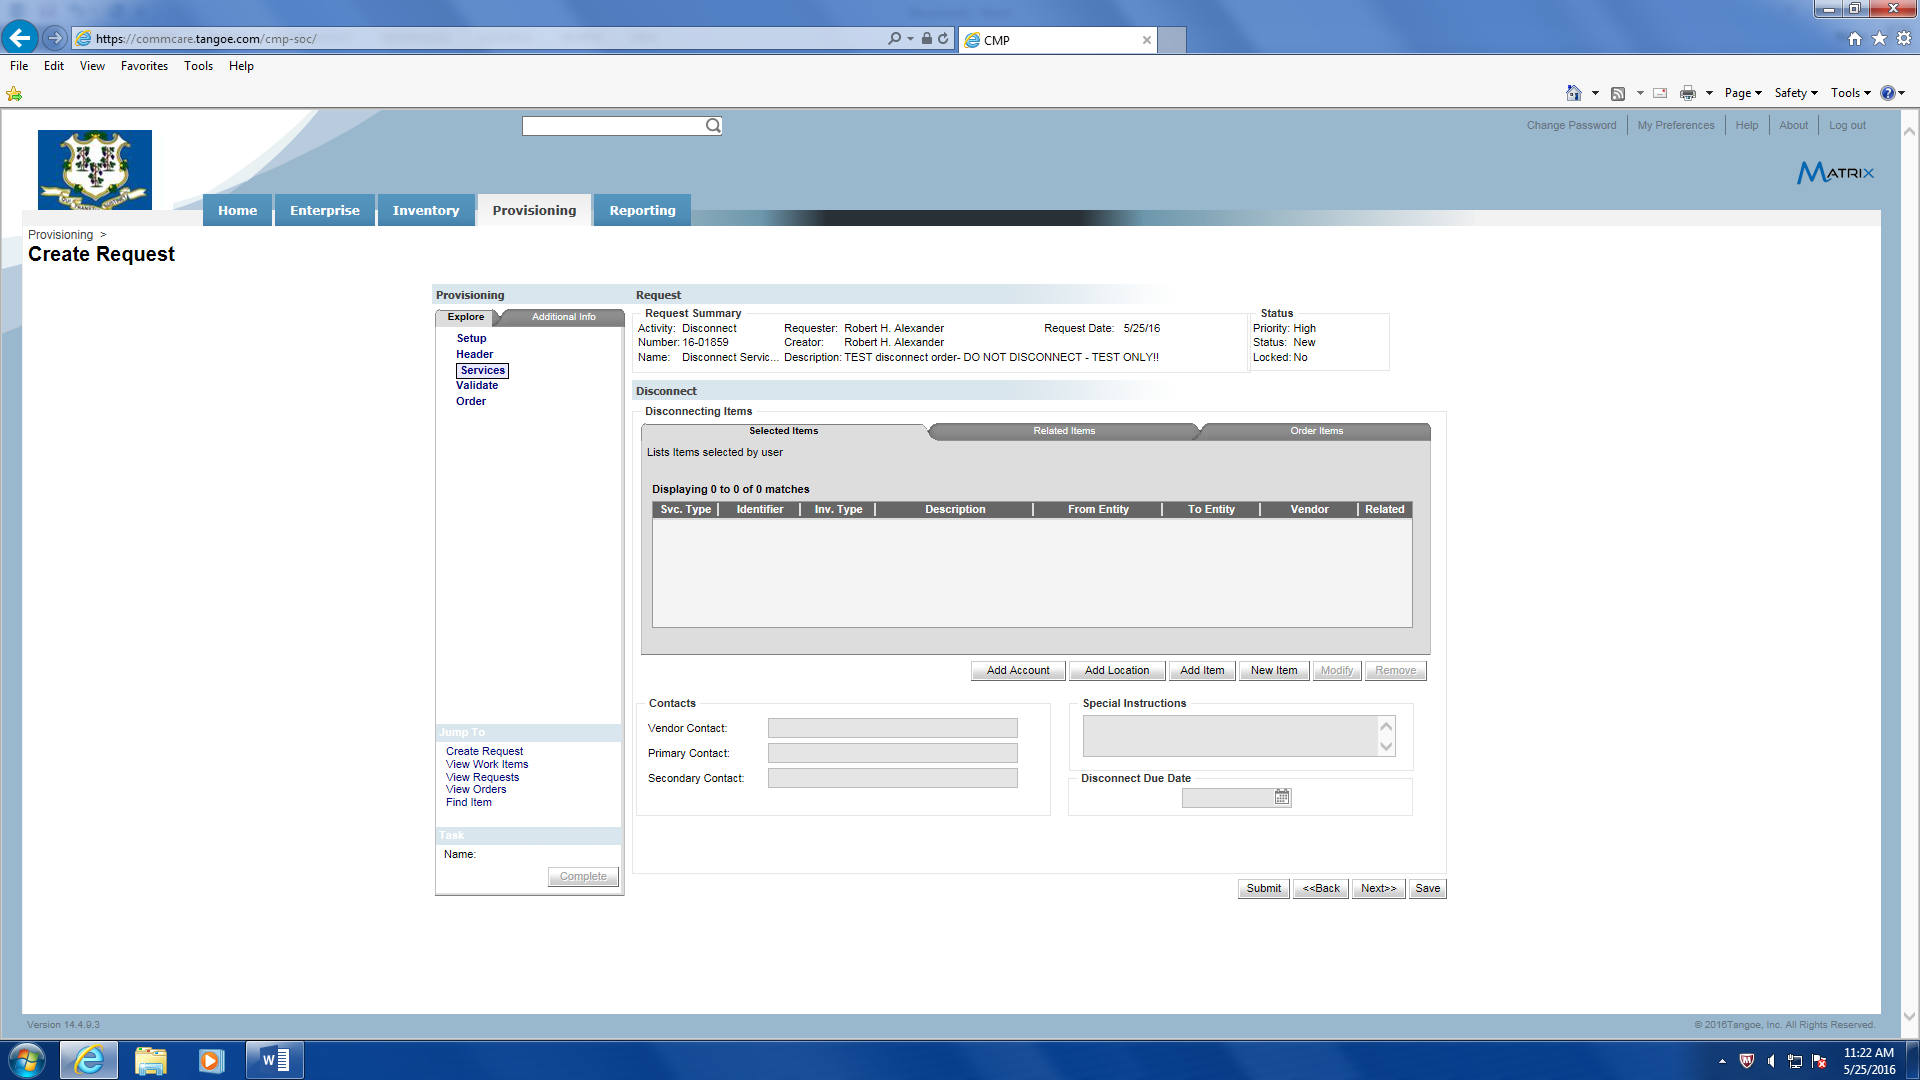The image size is (1920, 1080).
Task: Switch to the Related Items tab
Action: (x=1064, y=431)
